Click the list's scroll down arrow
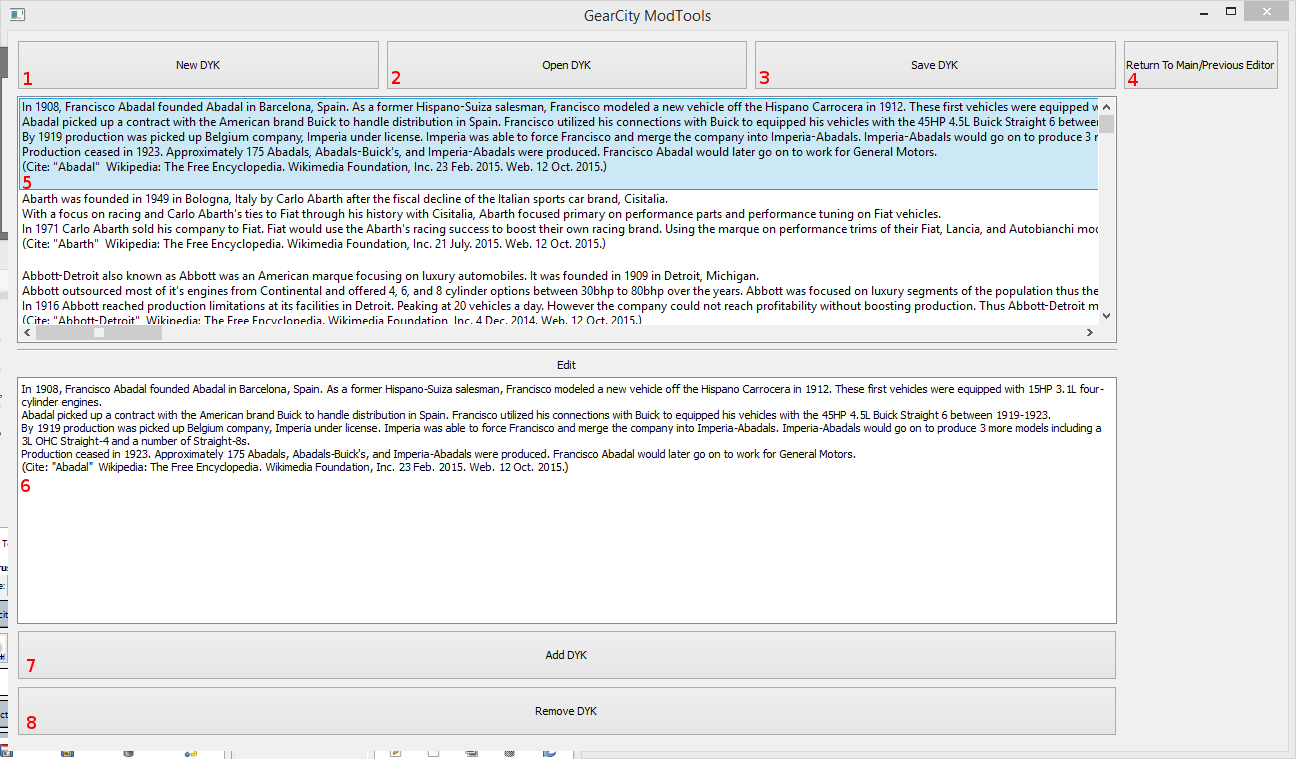 (1106, 315)
